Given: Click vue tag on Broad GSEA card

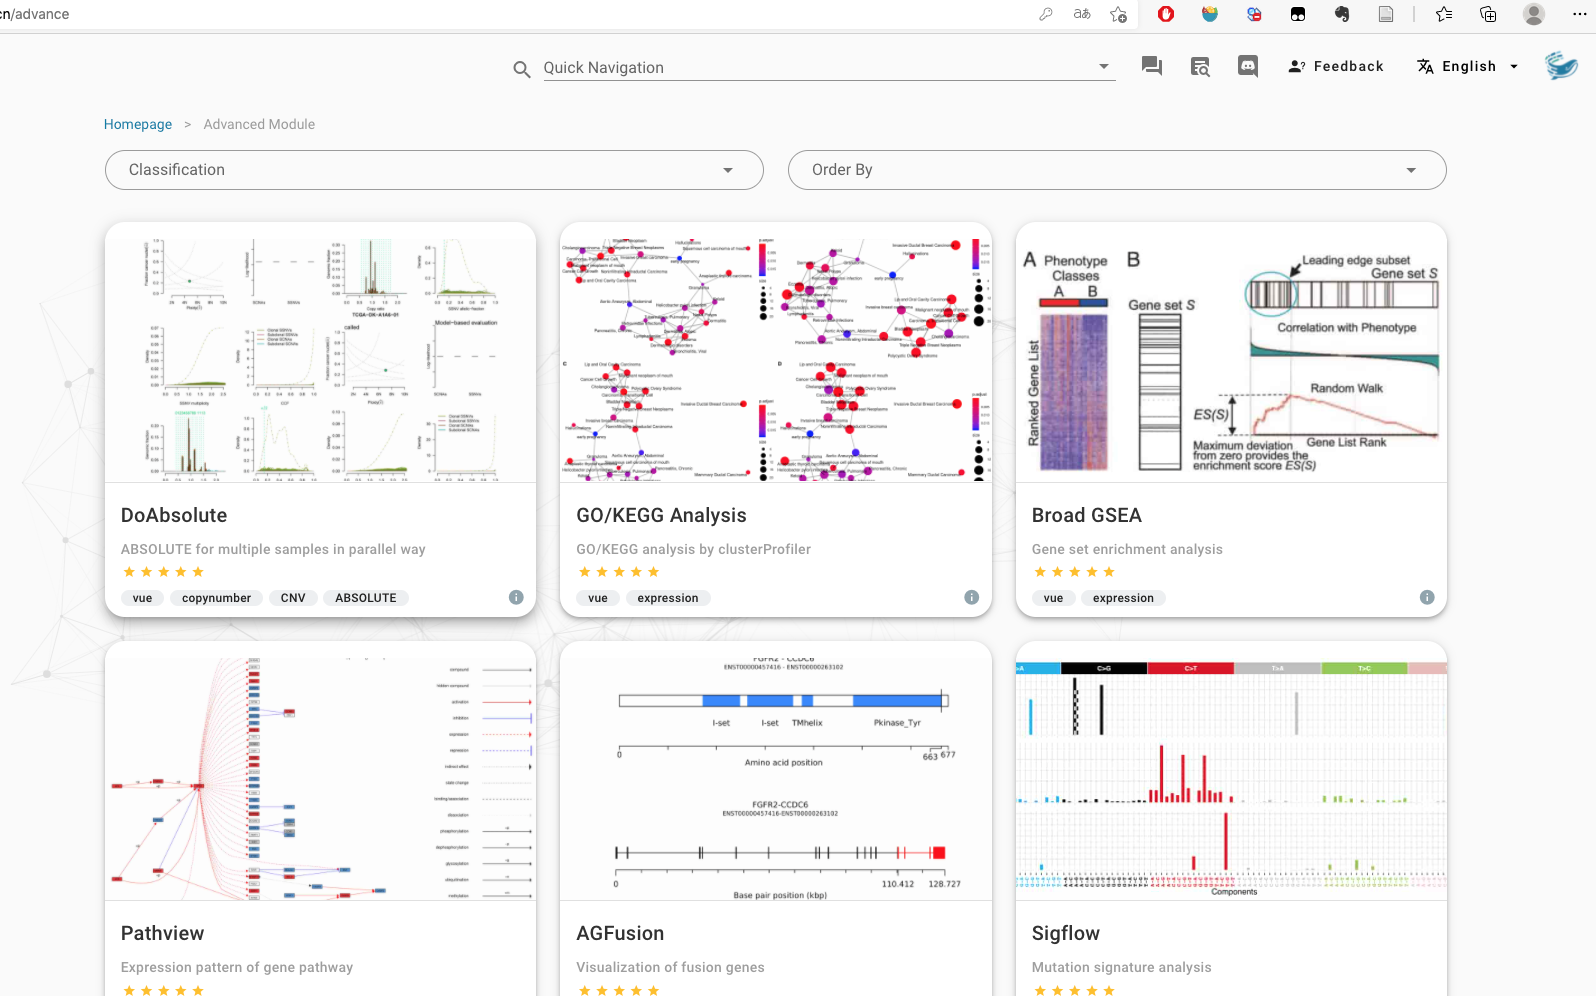Looking at the screenshot, I should [1053, 598].
